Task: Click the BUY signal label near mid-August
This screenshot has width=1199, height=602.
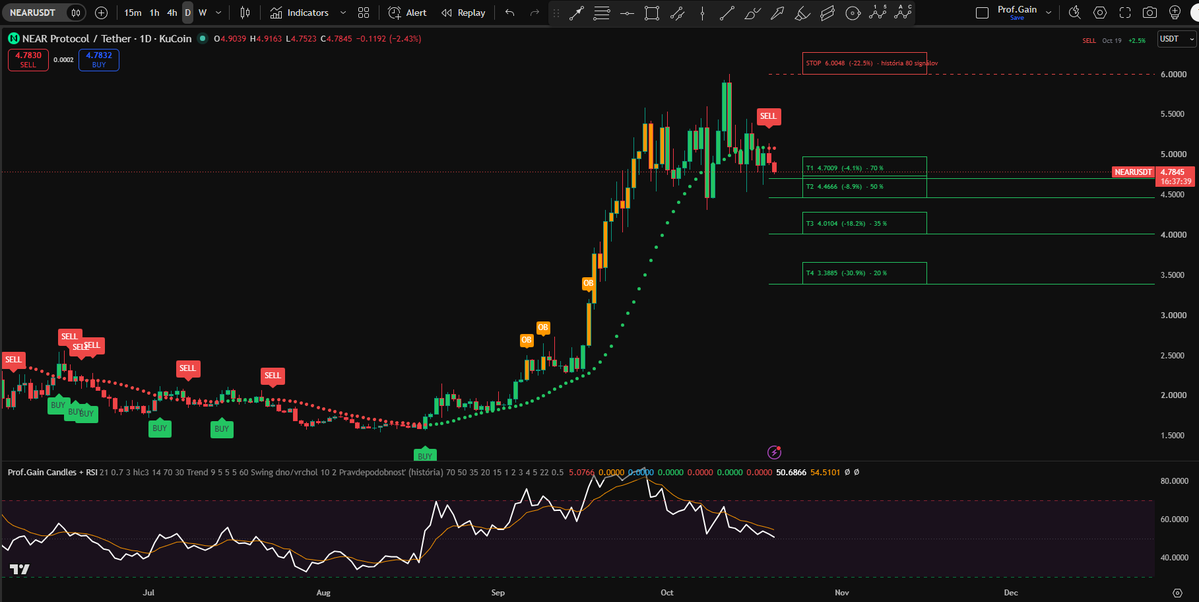Action: [424, 456]
